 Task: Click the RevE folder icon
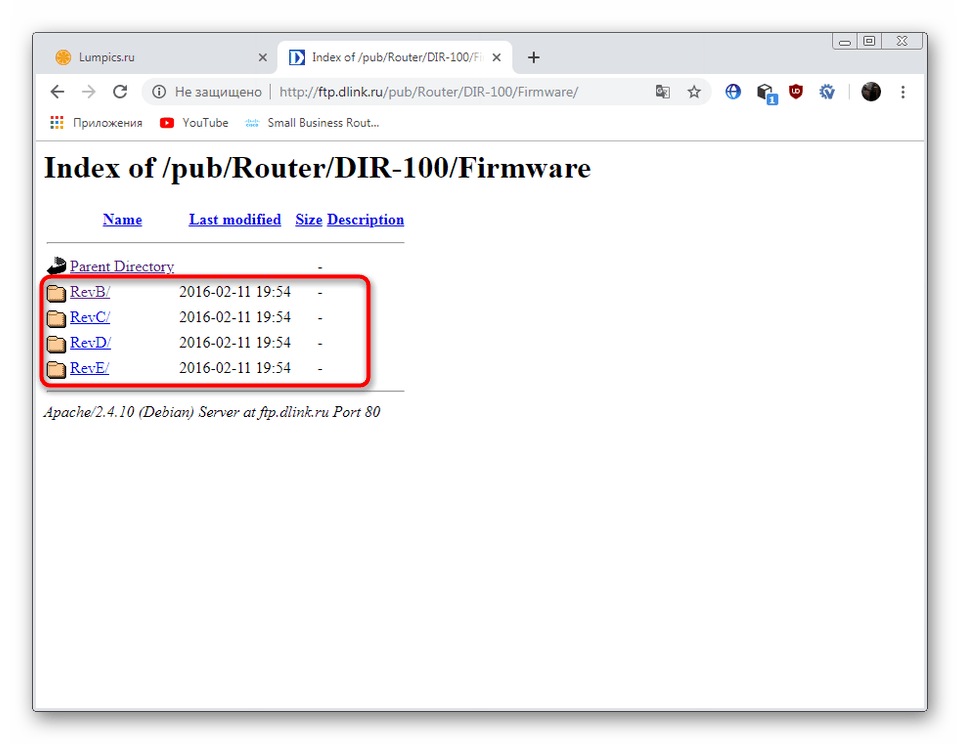pyautogui.click(x=56, y=369)
